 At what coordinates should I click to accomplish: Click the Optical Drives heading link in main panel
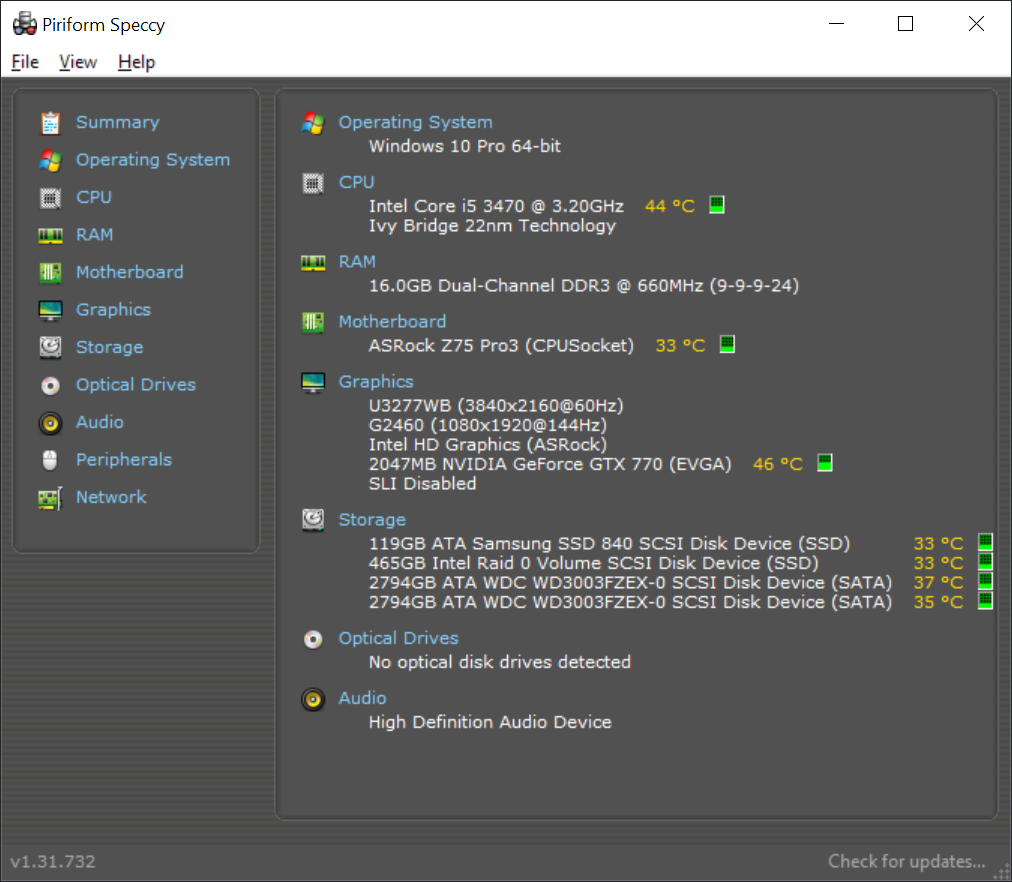pyautogui.click(x=399, y=638)
